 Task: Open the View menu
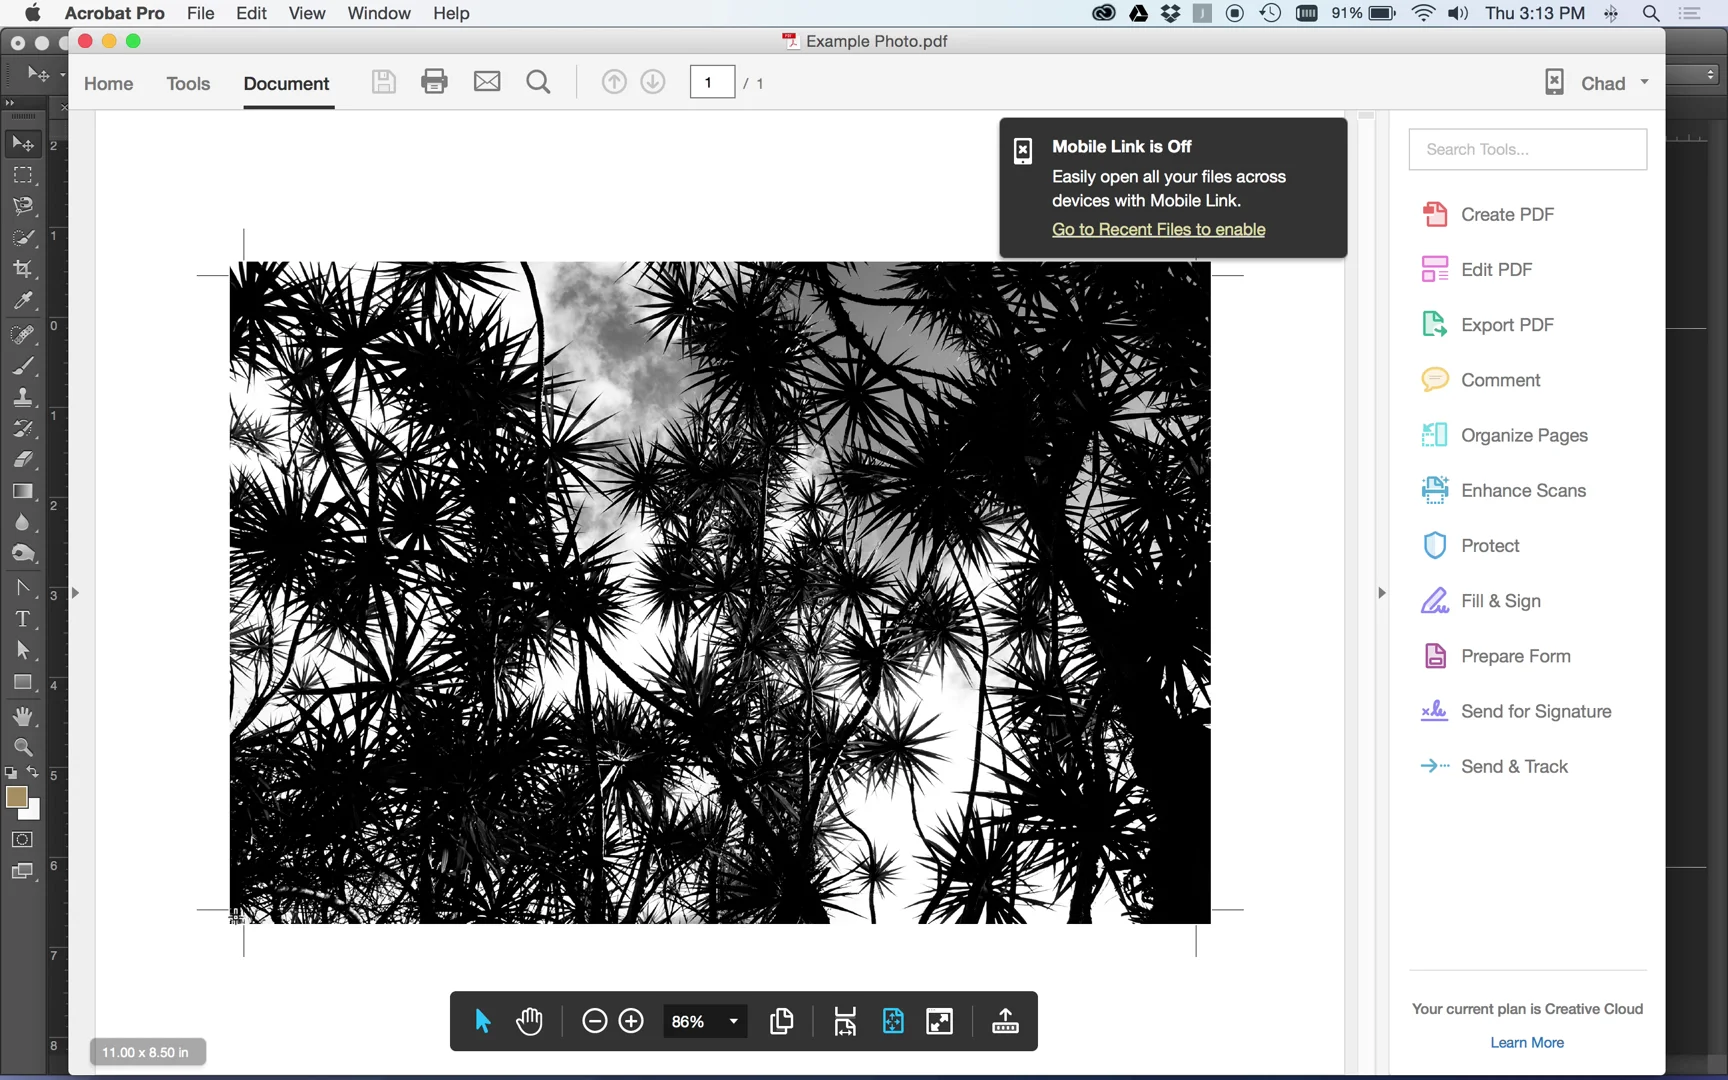306,13
